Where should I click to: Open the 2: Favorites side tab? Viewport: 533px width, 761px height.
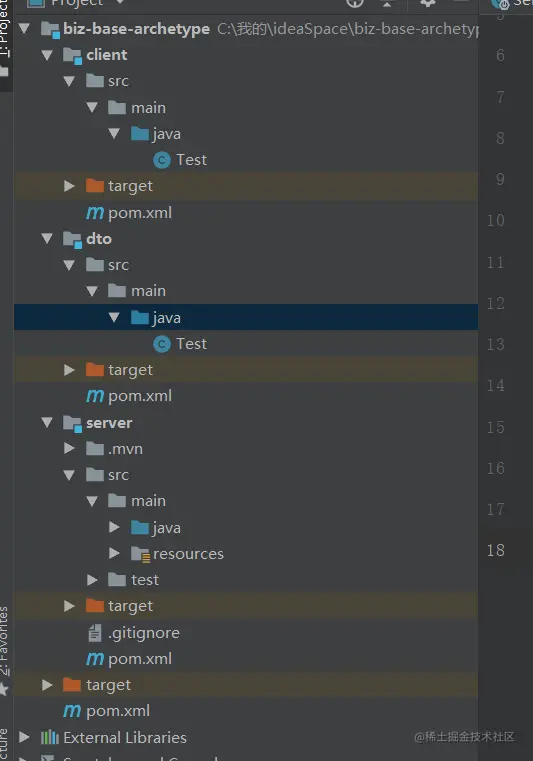(x=4, y=641)
